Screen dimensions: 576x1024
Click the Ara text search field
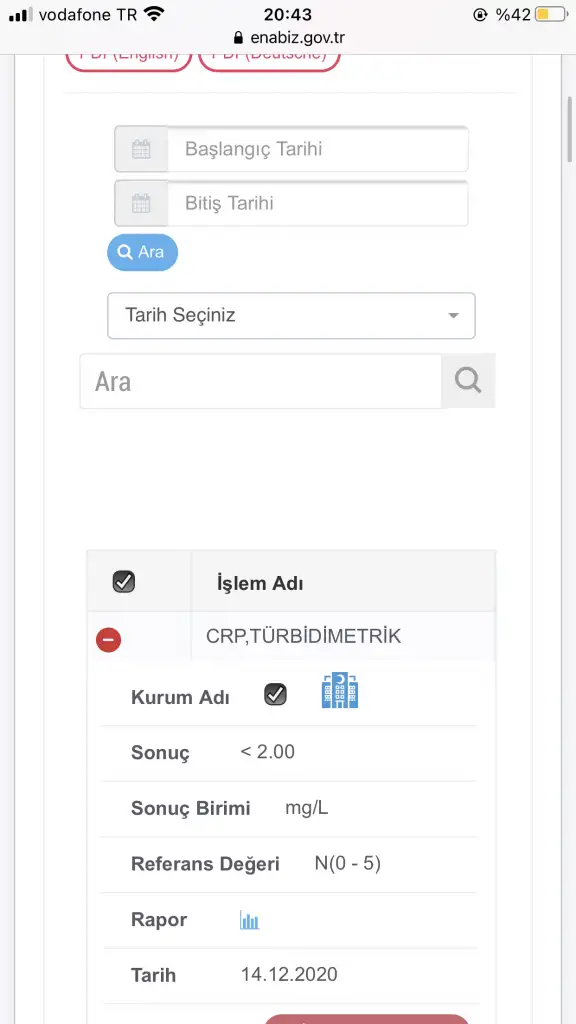pos(261,381)
